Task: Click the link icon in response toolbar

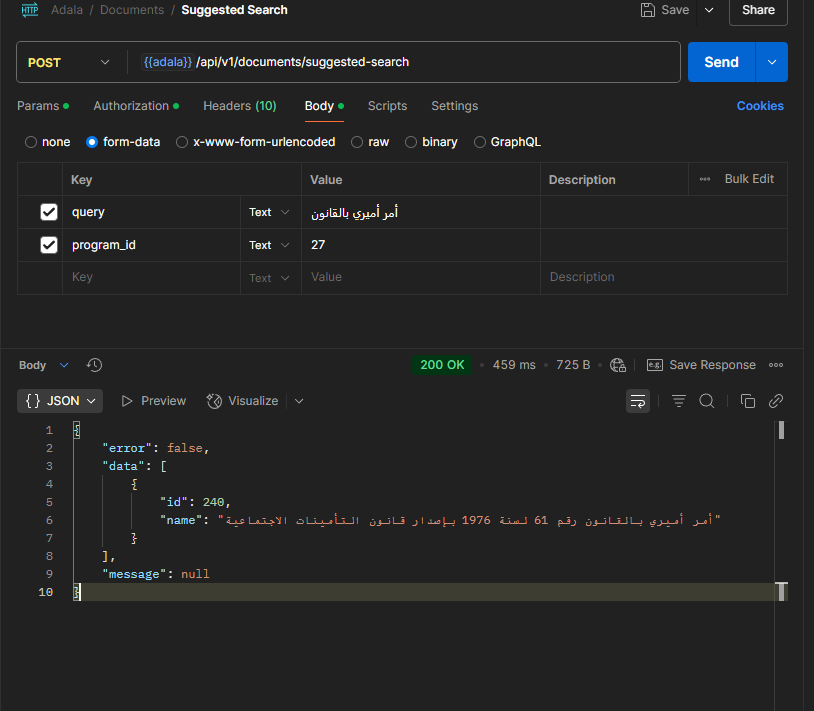Action: tap(775, 401)
